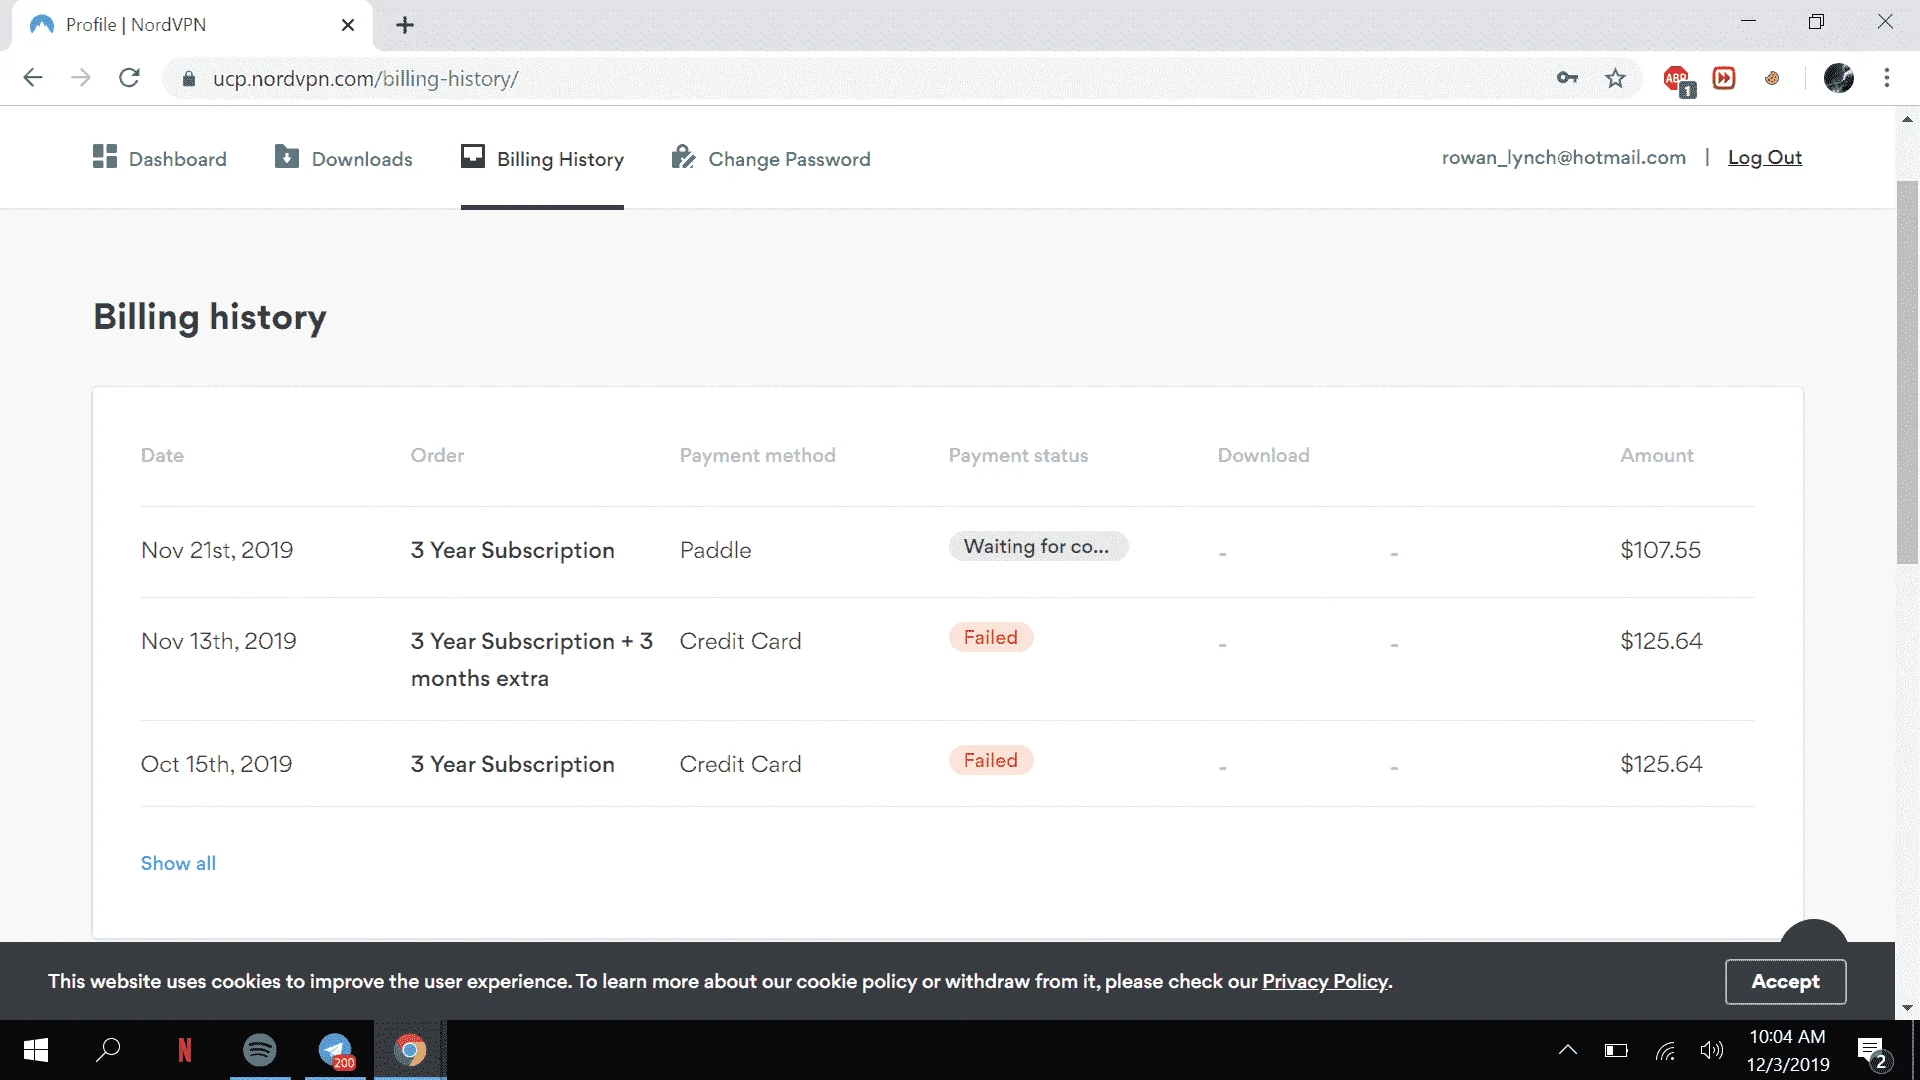This screenshot has width=1920, height=1080.
Task: Click the padlock site info icon
Action: click(x=188, y=79)
